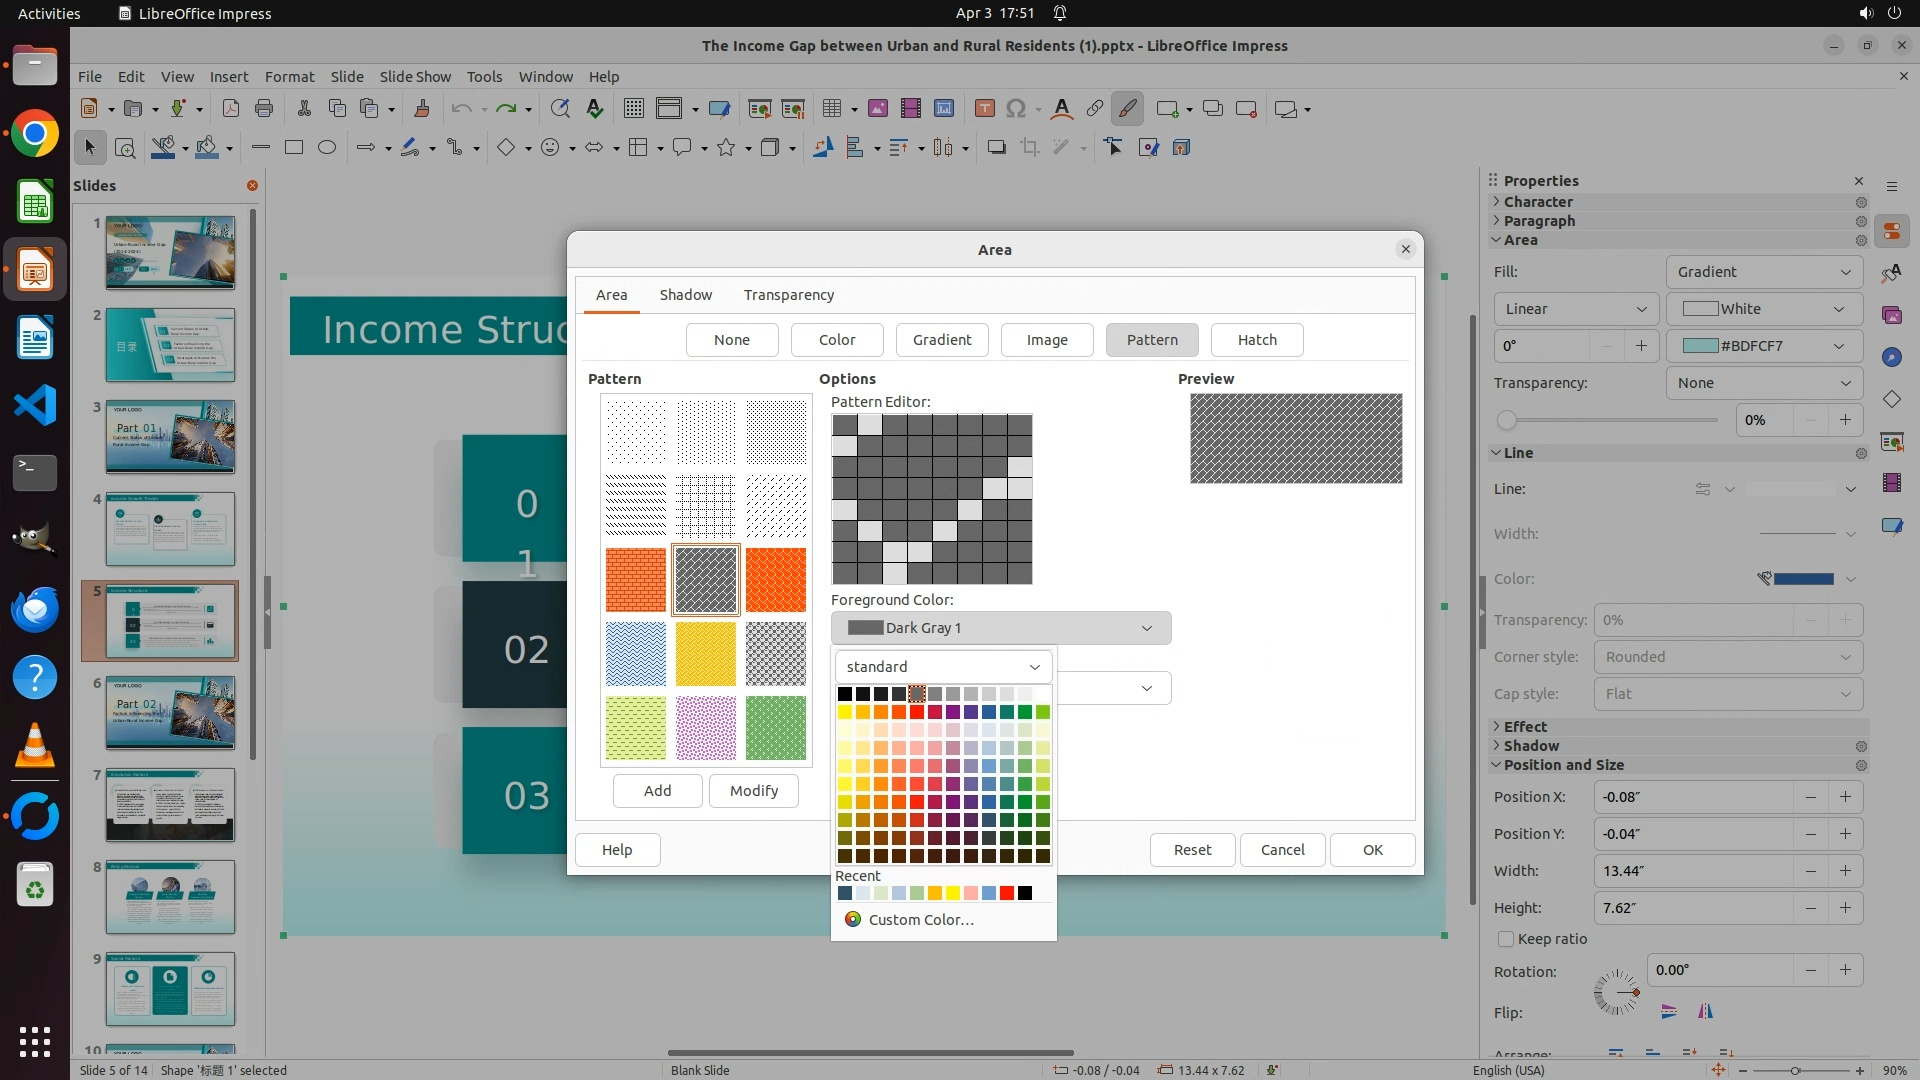Toggle the Keep ratio checkbox
The height and width of the screenshot is (1080, 1920).
point(1506,939)
